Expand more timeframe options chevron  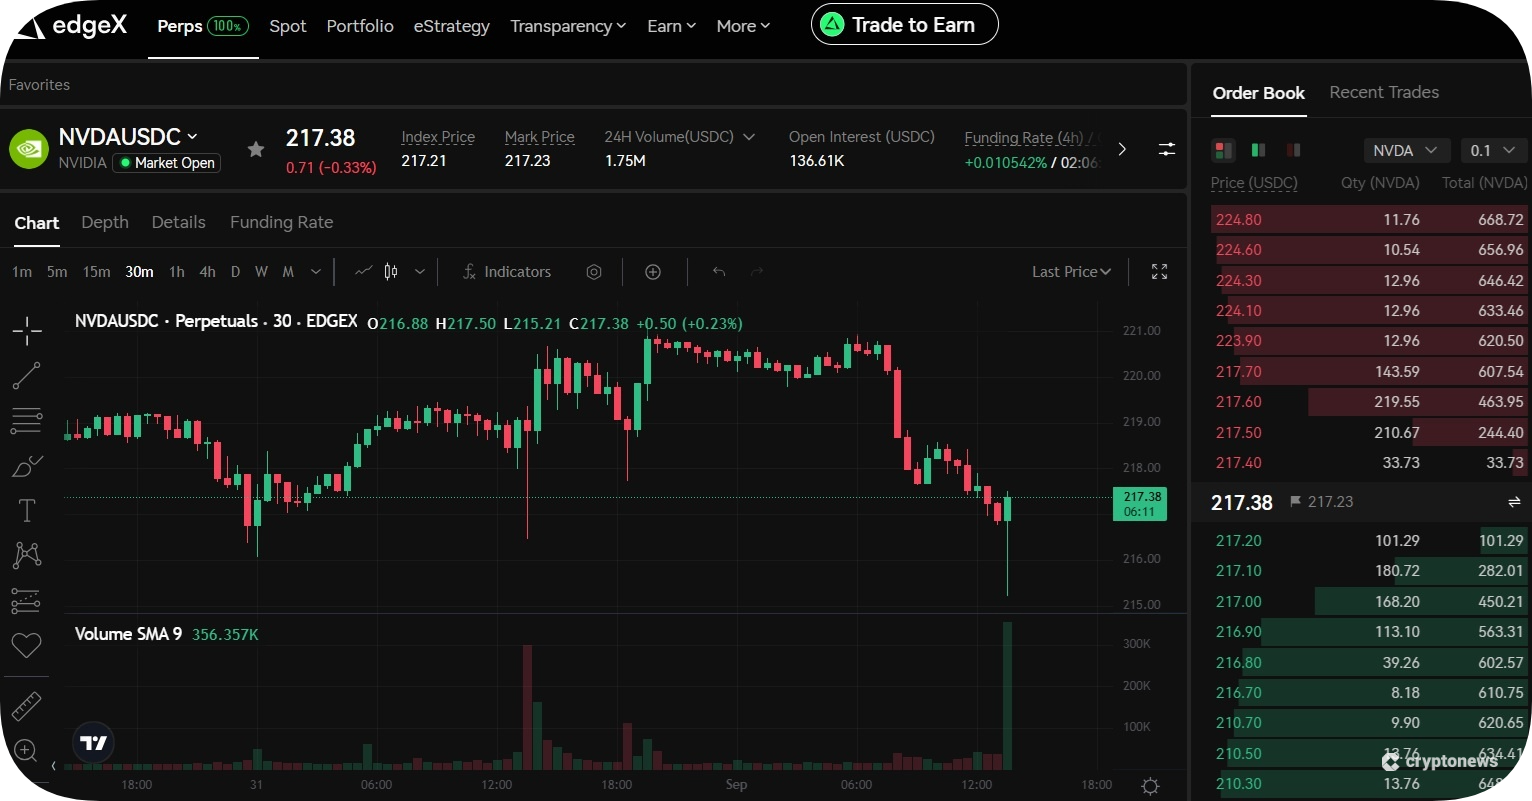click(316, 272)
